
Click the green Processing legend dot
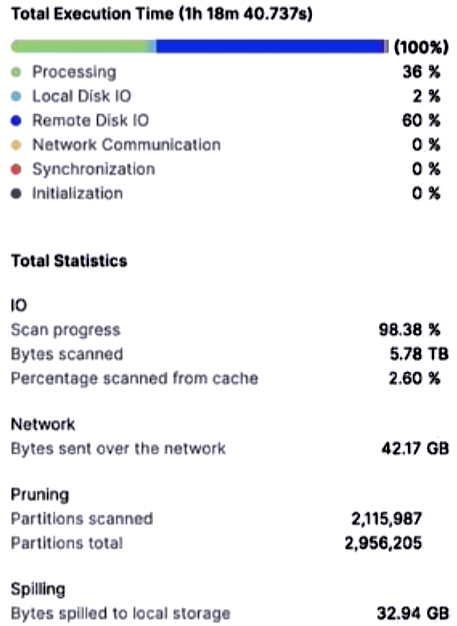(16, 72)
